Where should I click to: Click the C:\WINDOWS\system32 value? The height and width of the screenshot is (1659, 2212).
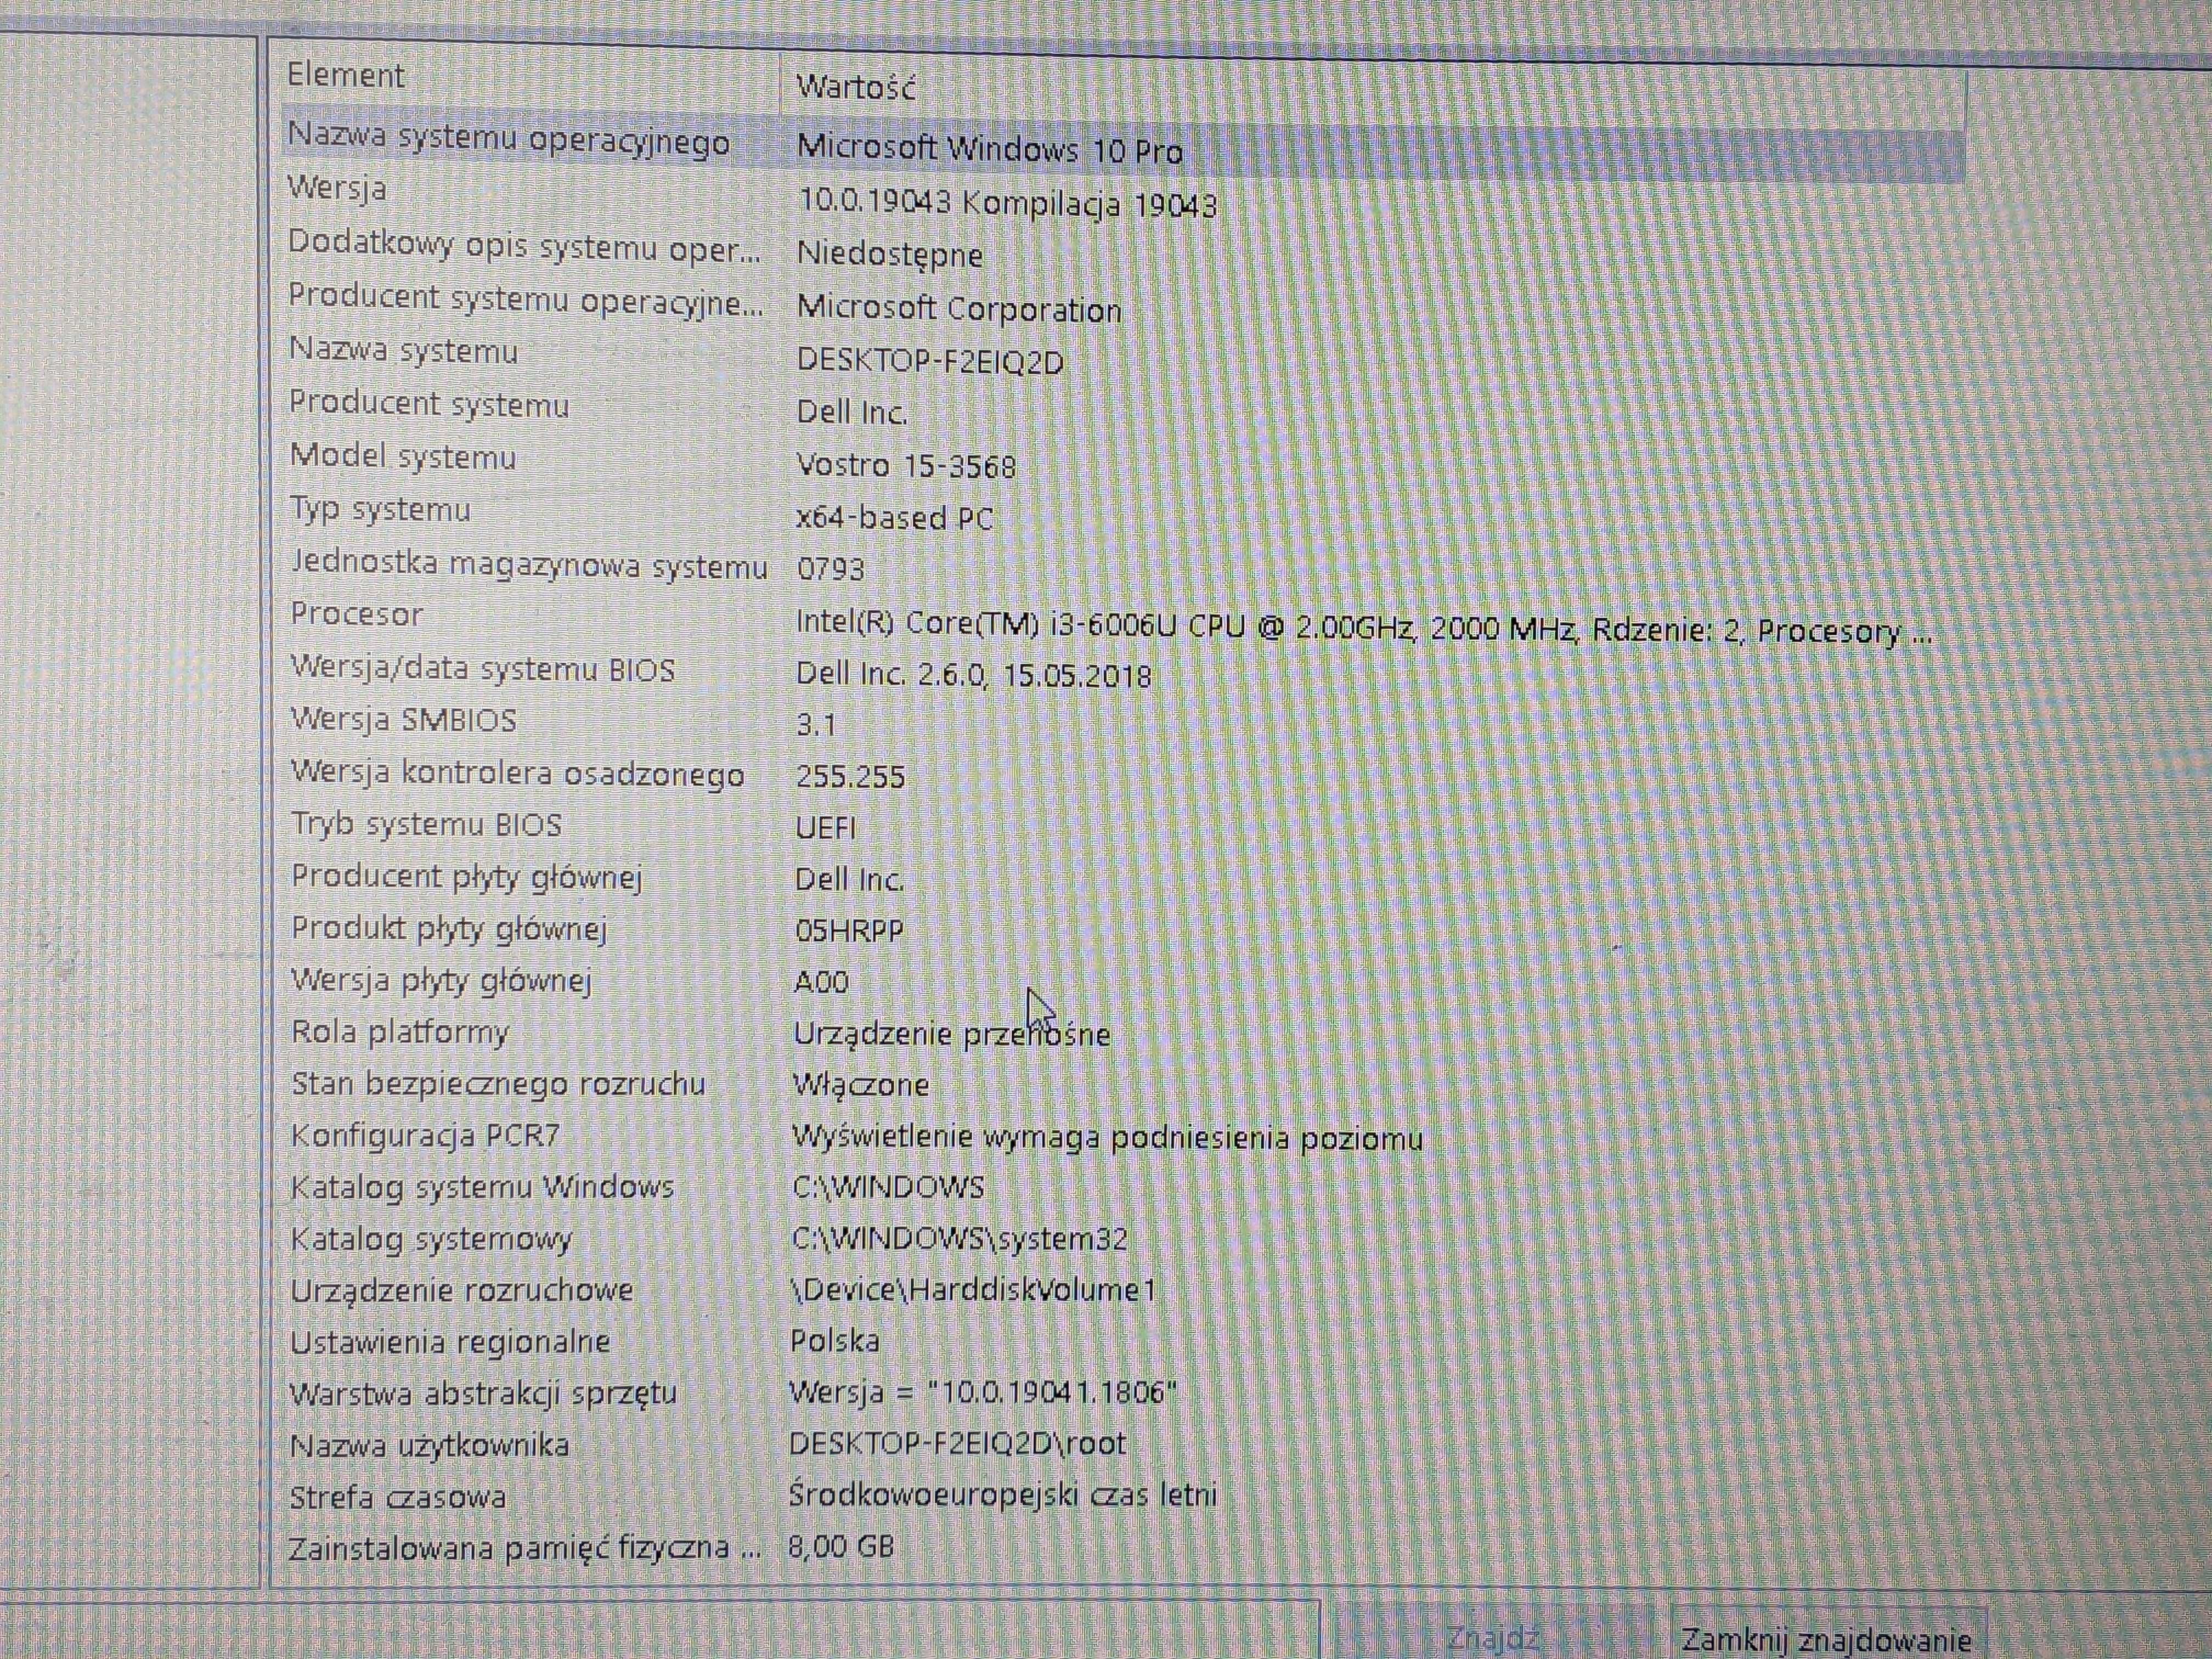click(960, 1239)
